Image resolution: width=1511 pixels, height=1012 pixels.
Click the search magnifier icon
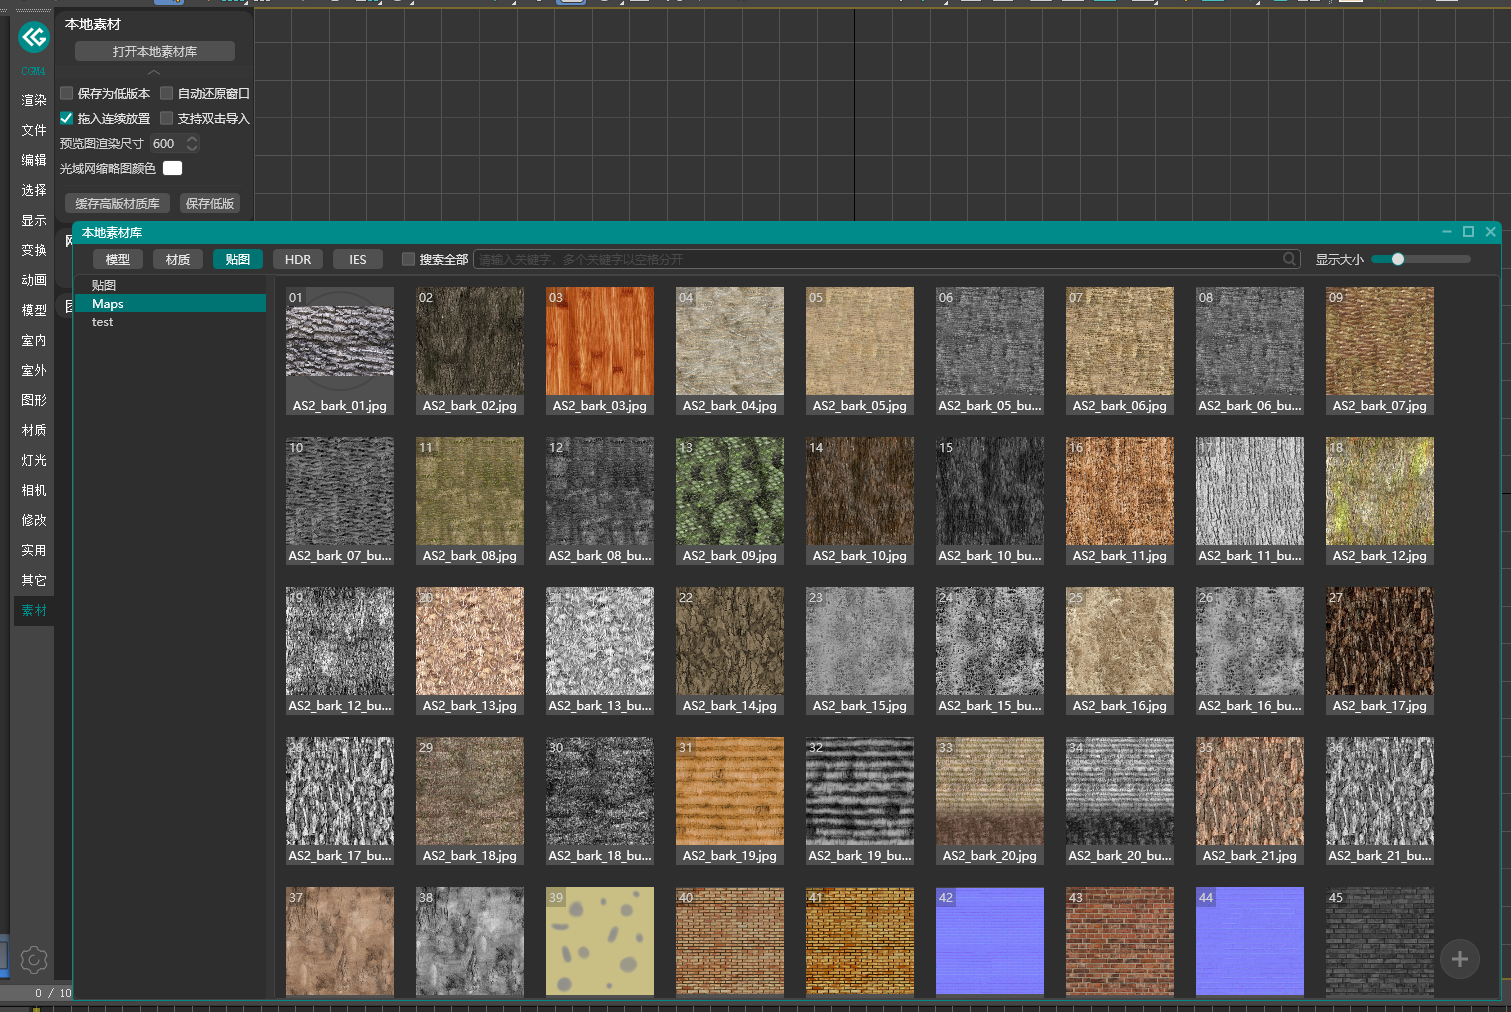pos(1290,259)
